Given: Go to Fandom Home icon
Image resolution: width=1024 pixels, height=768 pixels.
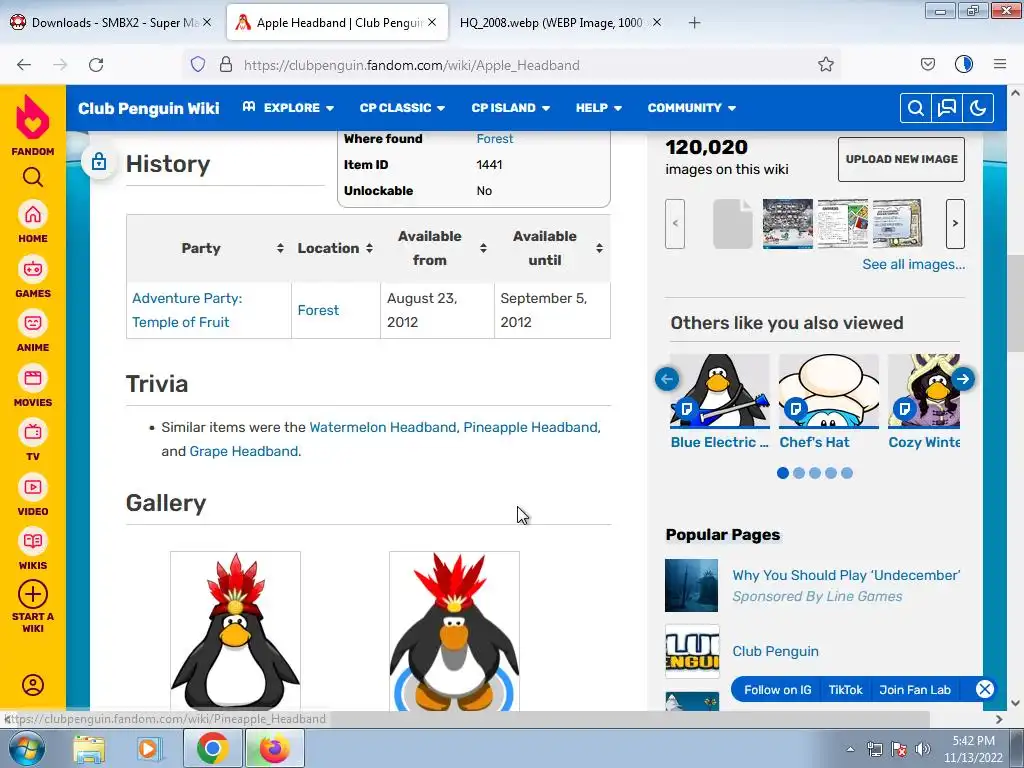Looking at the screenshot, I should tap(33, 215).
